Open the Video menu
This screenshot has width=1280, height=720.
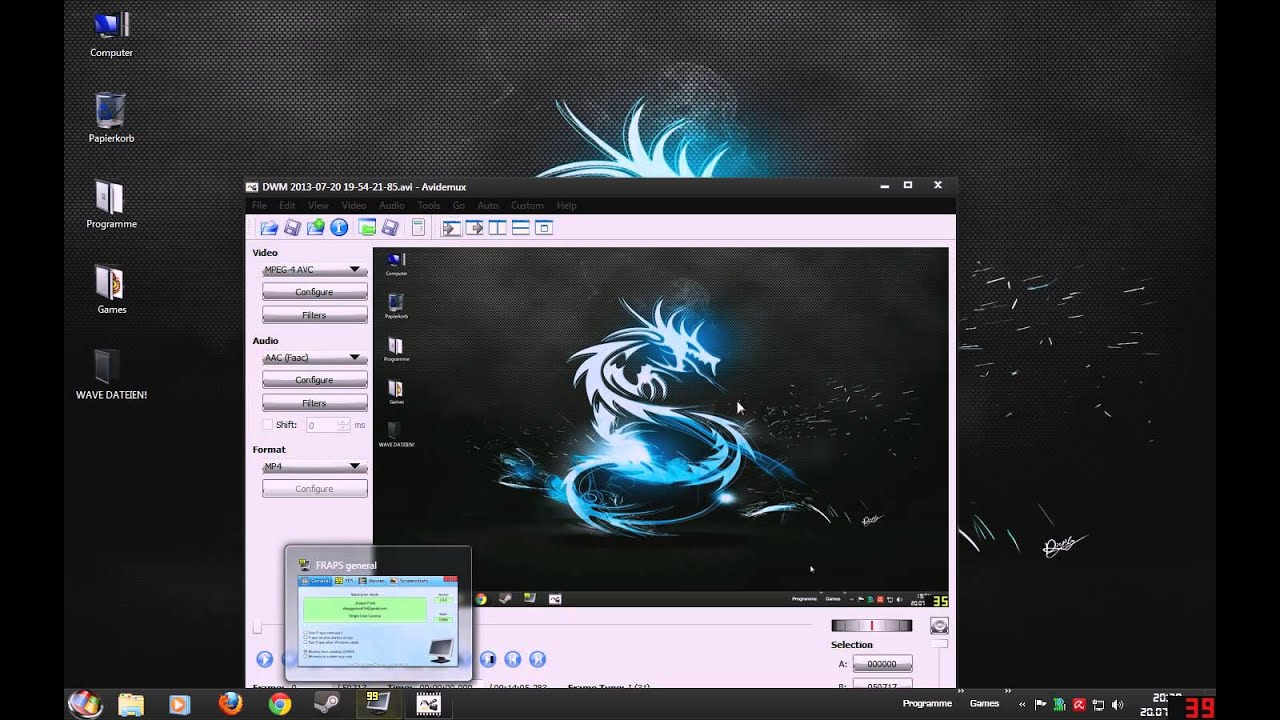(x=354, y=206)
